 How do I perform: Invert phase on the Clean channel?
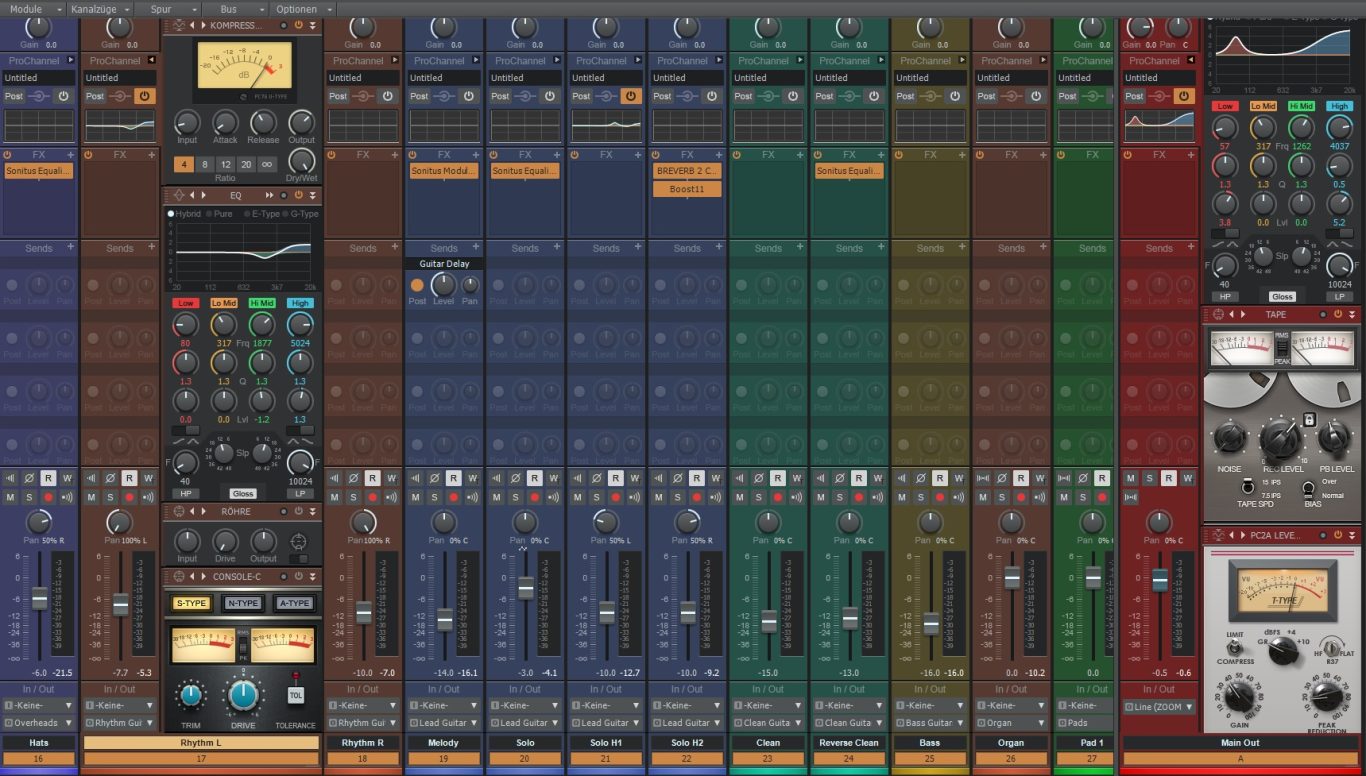coord(758,478)
